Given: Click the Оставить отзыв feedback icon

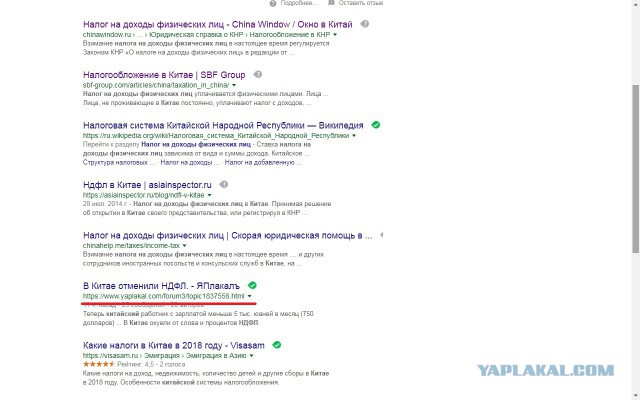Looking at the screenshot, I should [331, 3].
